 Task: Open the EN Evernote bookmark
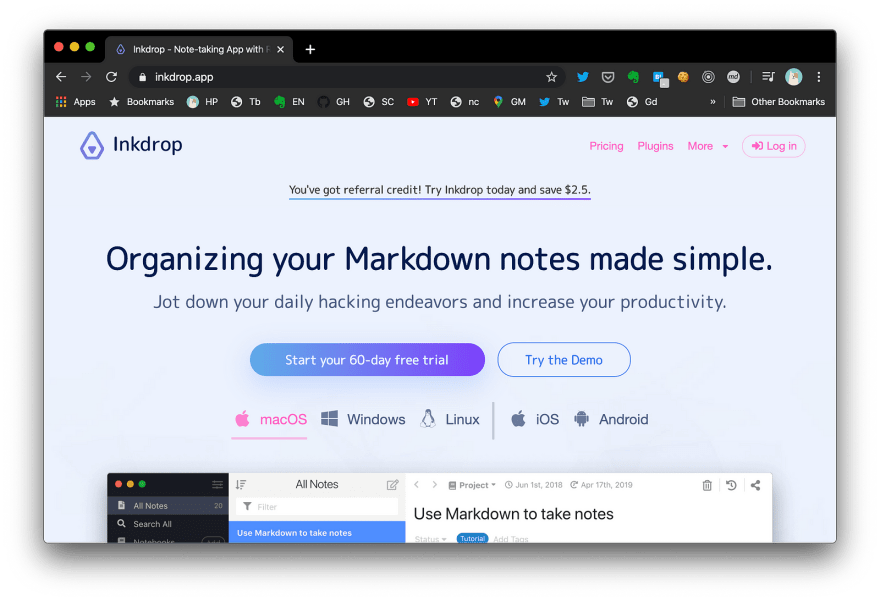click(290, 102)
